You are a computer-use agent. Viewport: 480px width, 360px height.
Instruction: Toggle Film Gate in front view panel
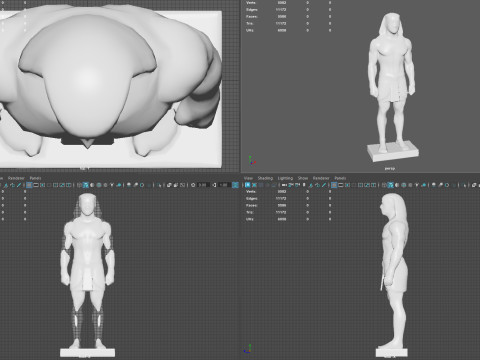click(x=36, y=185)
